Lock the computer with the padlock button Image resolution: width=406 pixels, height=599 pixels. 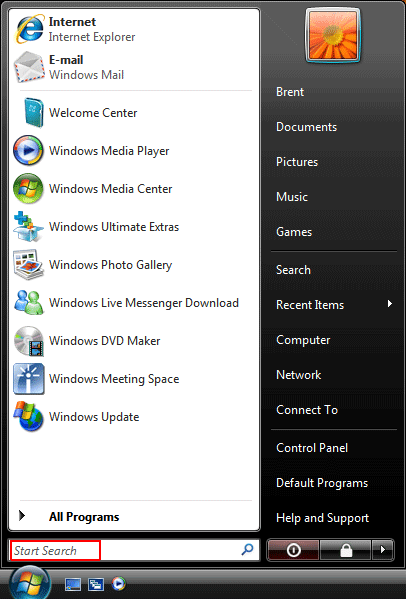(x=345, y=550)
